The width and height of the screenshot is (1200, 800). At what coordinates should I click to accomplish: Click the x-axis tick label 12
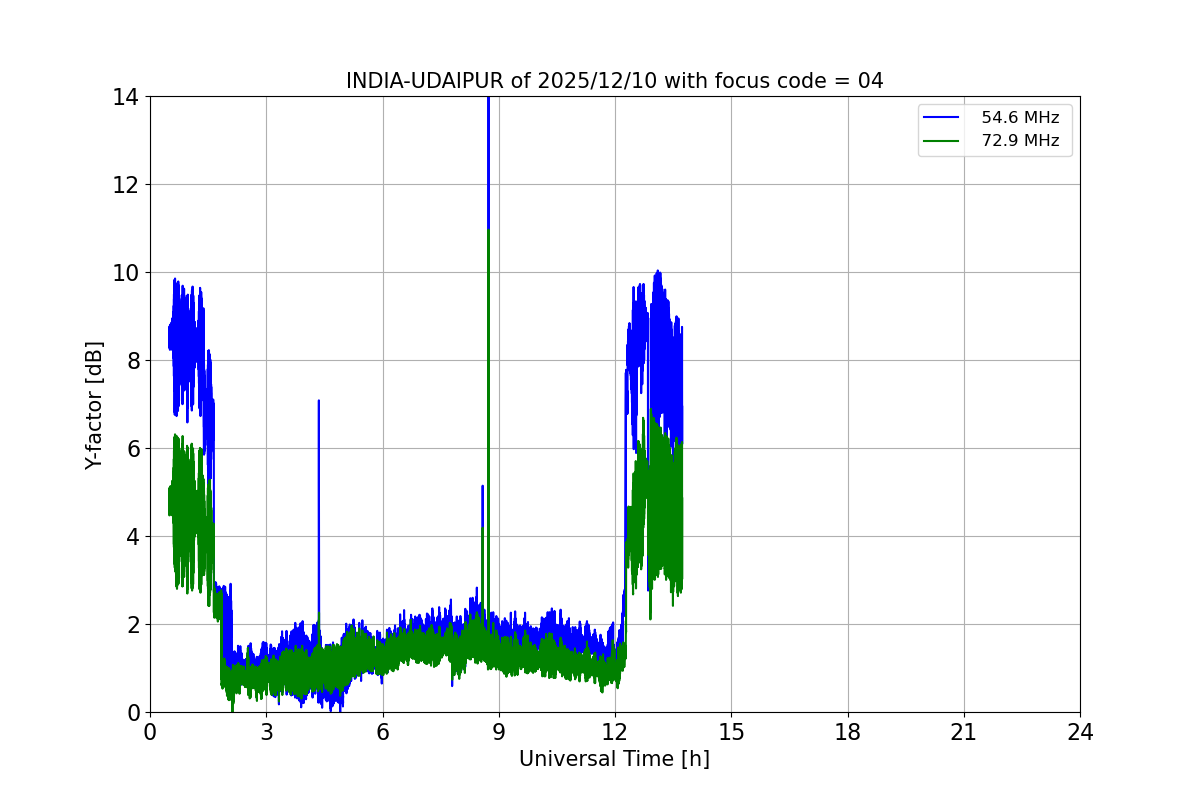(x=615, y=732)
